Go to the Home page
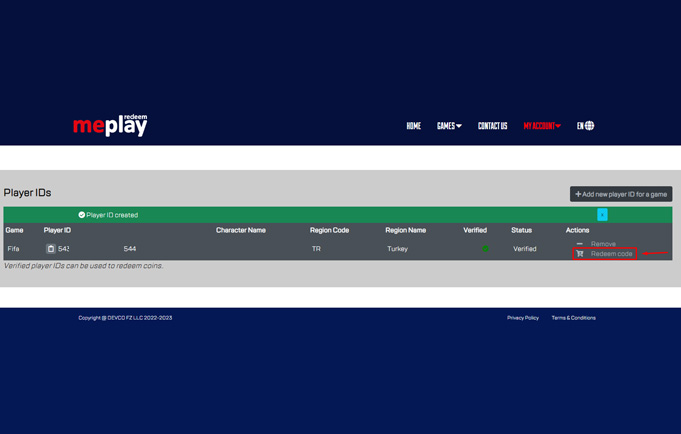This screenshot has width=681, height=434. (x=413, y=126)
